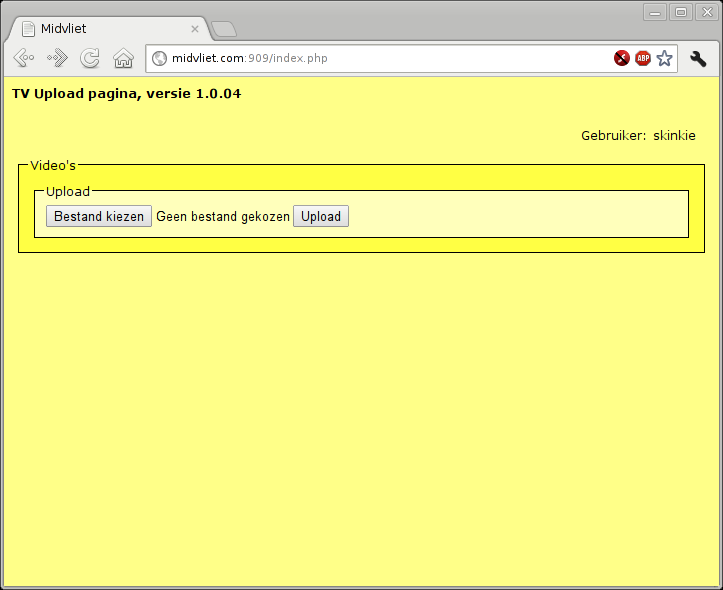Close the browser window
Screen dimensions: 723x590
(x=706, y=12)
